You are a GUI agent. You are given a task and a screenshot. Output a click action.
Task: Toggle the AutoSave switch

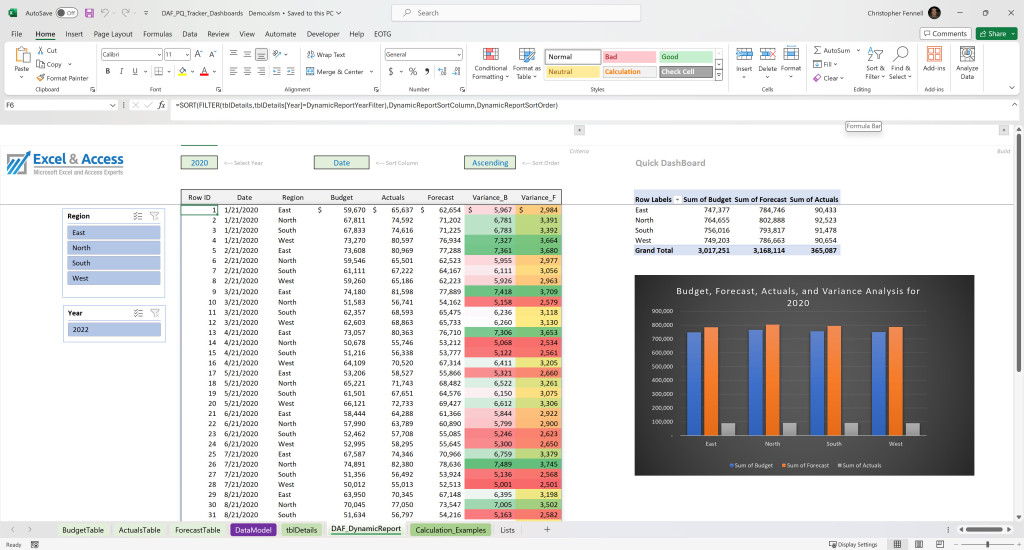[67, 13]
